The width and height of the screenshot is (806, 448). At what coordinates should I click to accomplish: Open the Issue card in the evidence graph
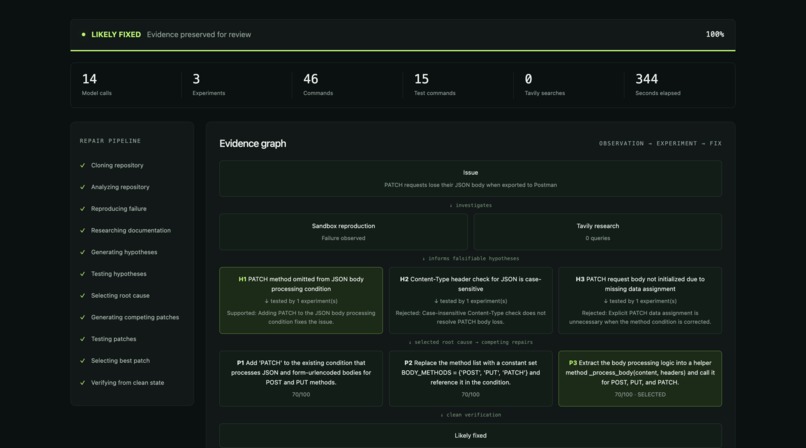[470, 178]
